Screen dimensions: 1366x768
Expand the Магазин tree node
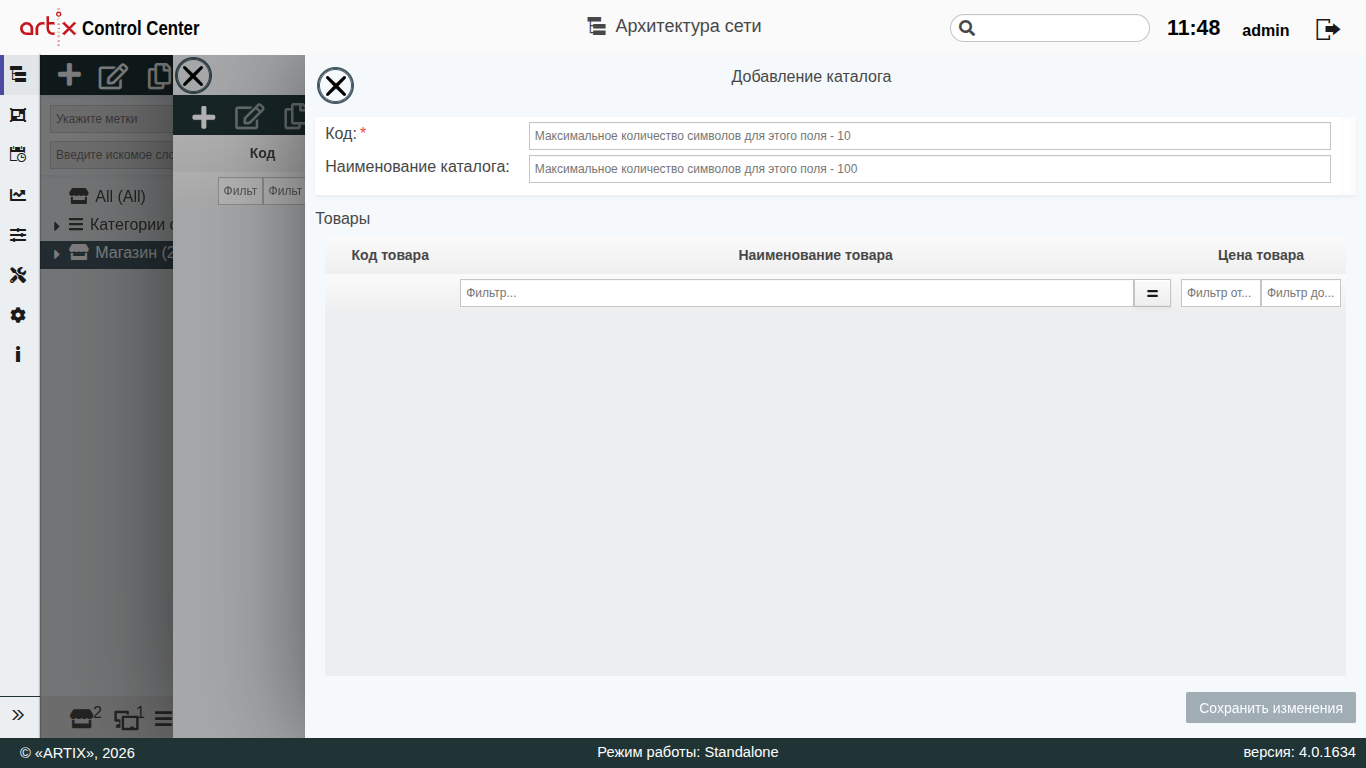(x=57, y=254)
